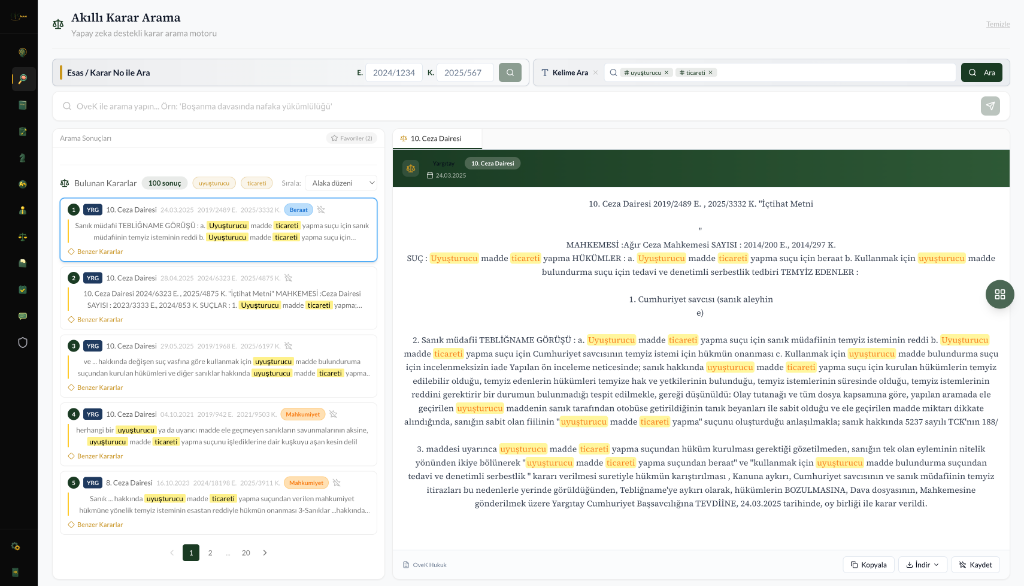Select the '10. Ceza Dairesi' document tab

(437, 138)
